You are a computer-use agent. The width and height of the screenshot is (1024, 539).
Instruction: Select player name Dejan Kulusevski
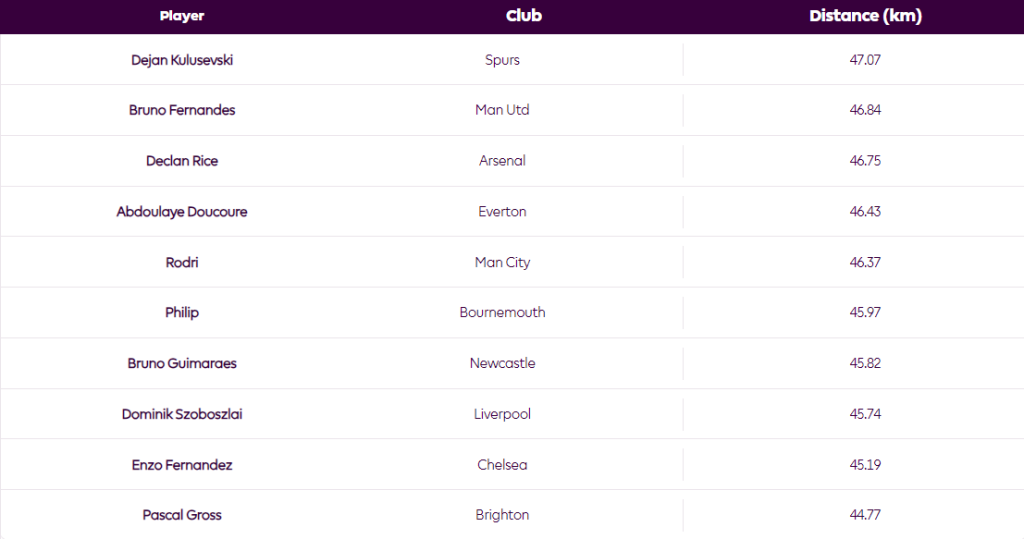182,60
